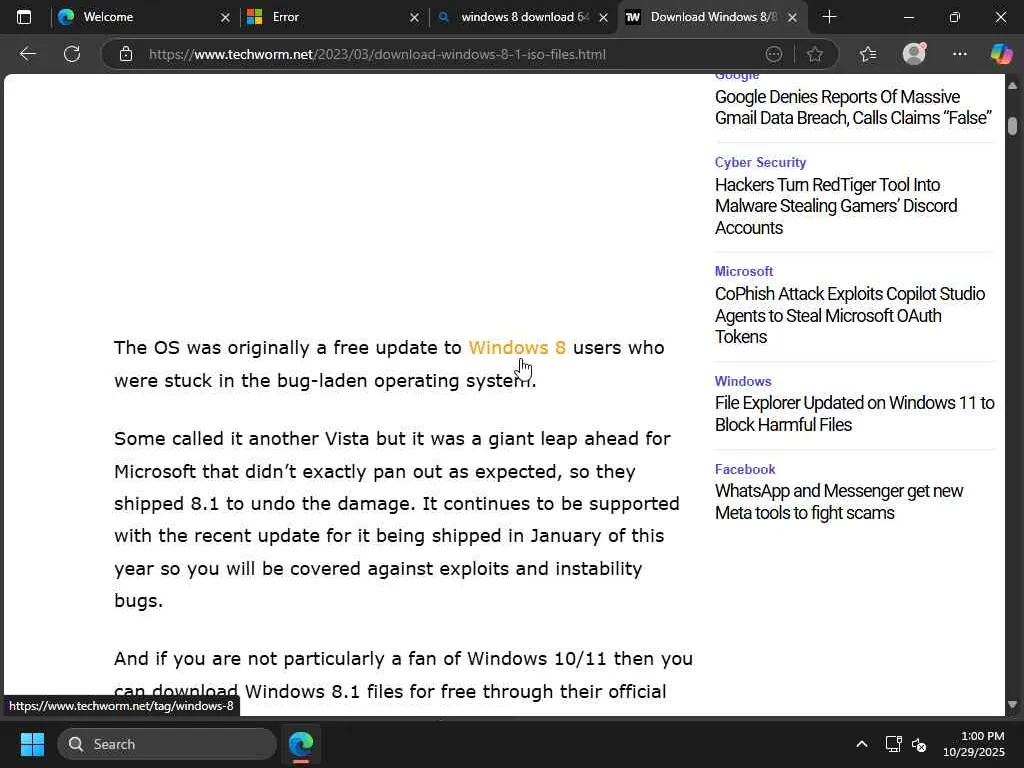Click the muted volume tray icon
The width and height of the screenshot is (1024, 768).
tap(919, 744)
